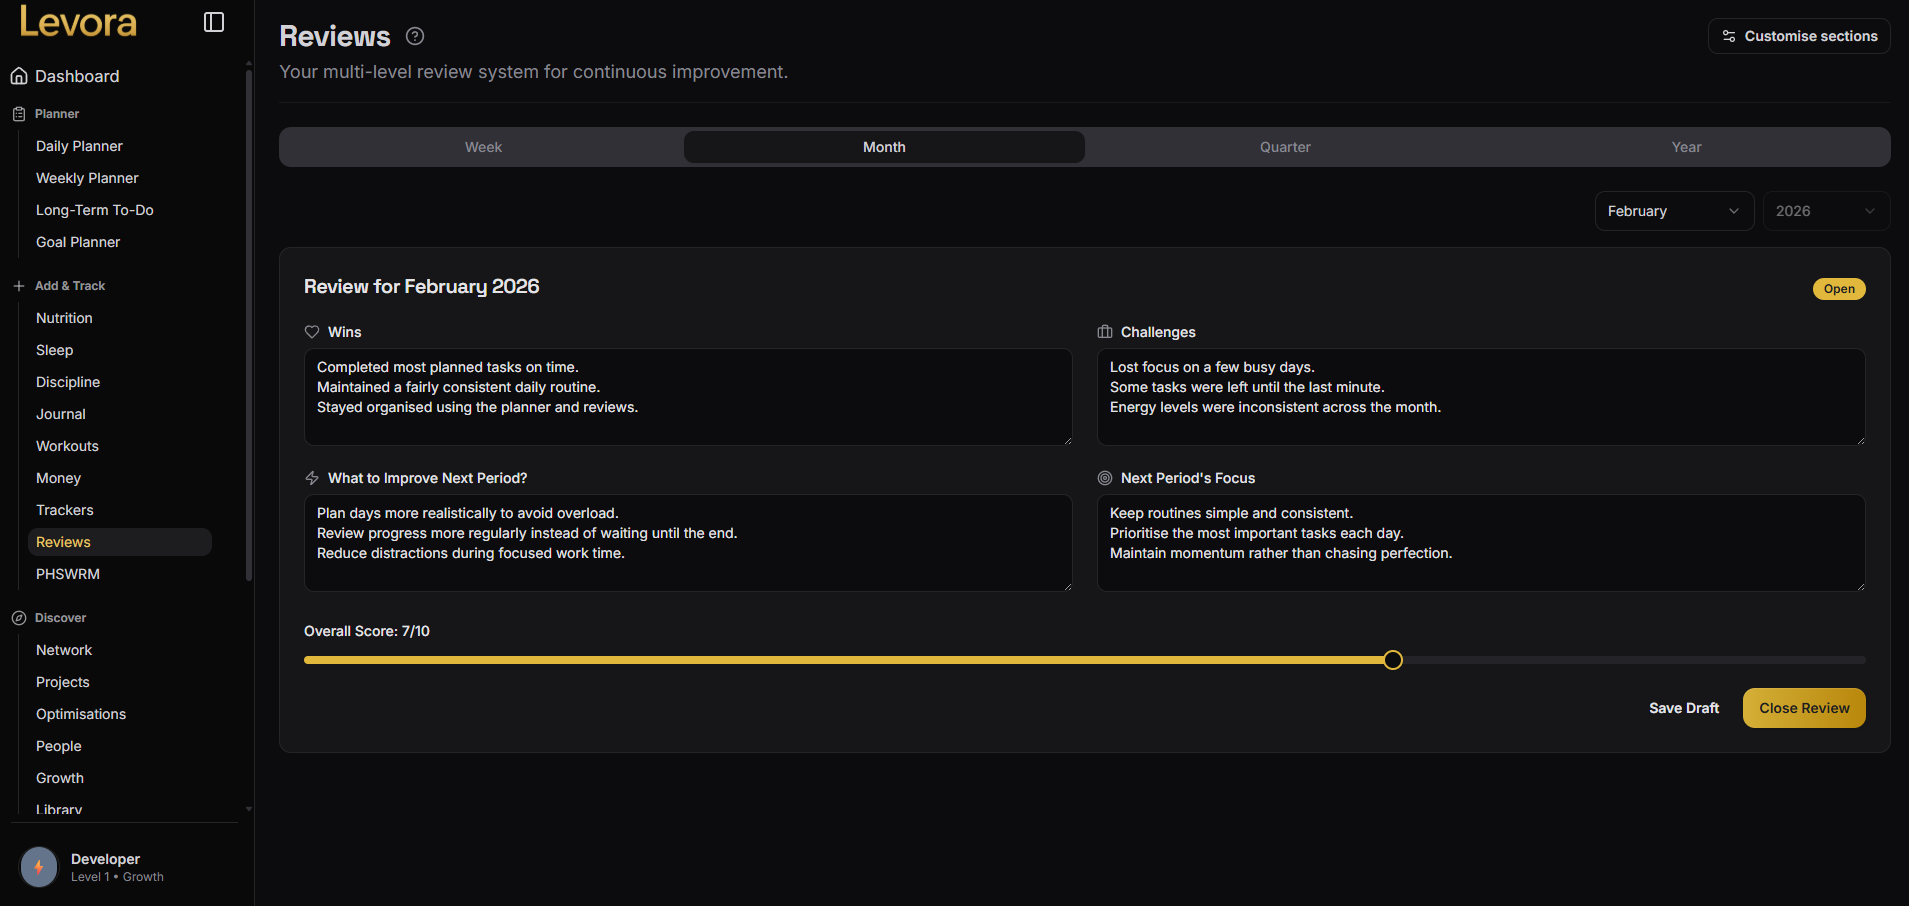This screenshot has width=1909, height=906.
Task: Click the heart icon on the Wins section
Action: tap(310, 331)
